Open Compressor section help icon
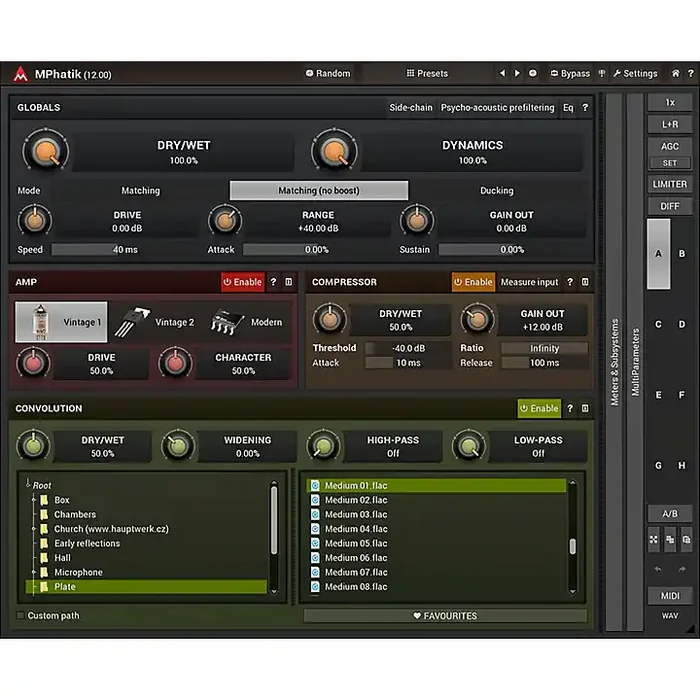This screenshot has height=700, width=700. 570,282
